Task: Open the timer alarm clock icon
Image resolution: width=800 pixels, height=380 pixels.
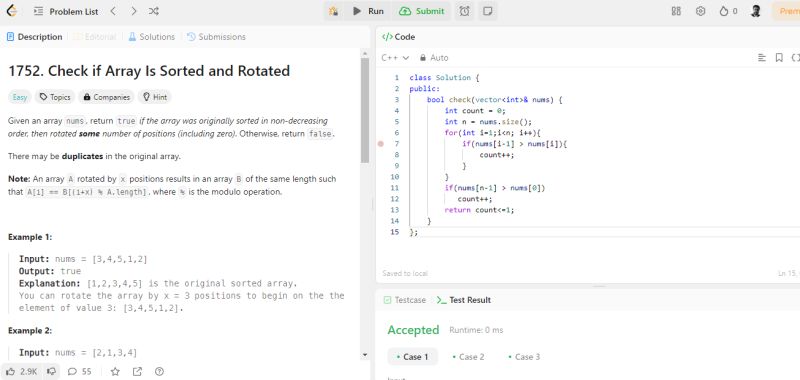Action: tap(464, 11)
